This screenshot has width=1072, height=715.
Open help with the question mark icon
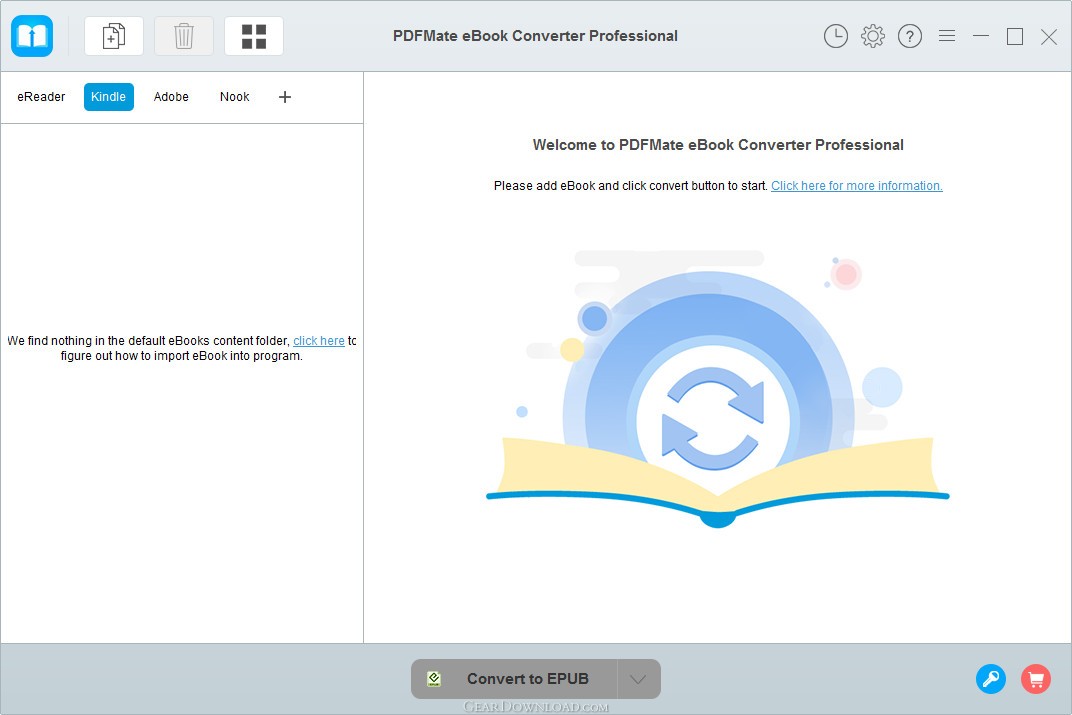(x=910, y=36)
